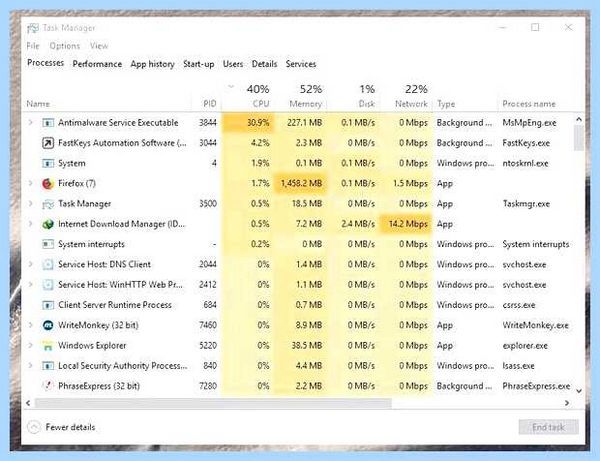
Task: Expand the Windows Explorer process row
Action: [30, 345]
